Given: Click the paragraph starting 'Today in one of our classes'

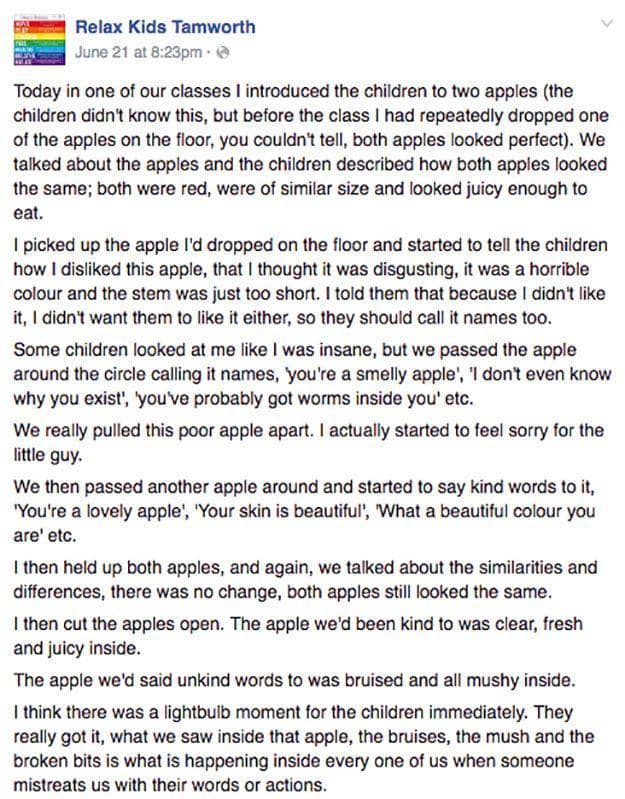Looking at the screenshot, I should [310, 149].
